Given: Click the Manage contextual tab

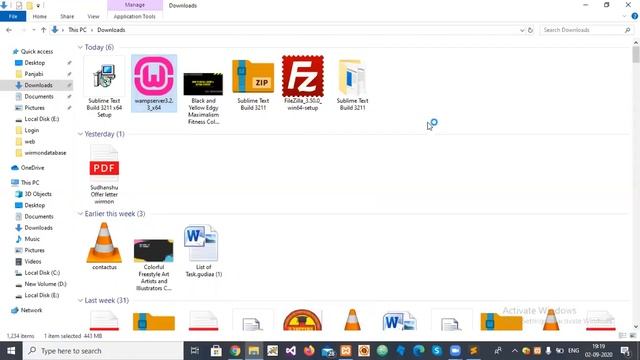Looking at the screenshot, I should [135, 5].
